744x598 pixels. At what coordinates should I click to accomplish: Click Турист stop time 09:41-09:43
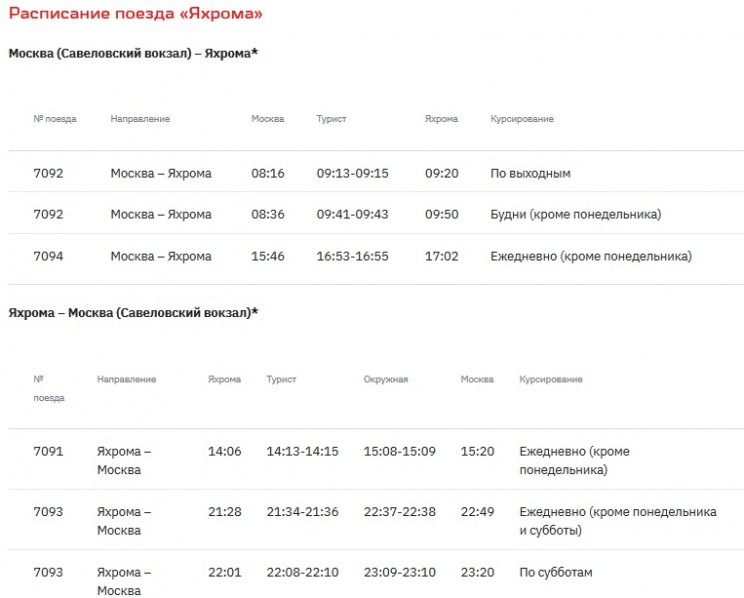[x=353, y=215]
